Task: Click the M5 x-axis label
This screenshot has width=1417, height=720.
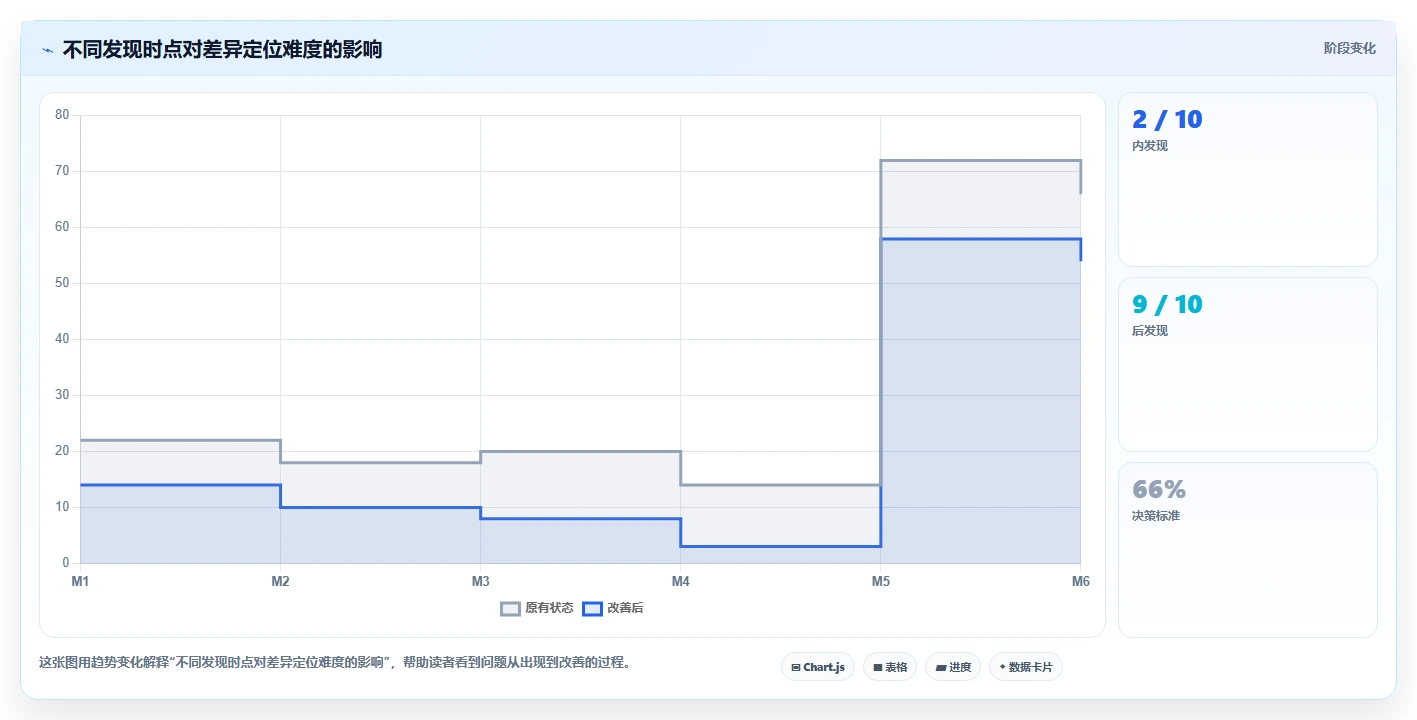Action: (x=880, y=581)
